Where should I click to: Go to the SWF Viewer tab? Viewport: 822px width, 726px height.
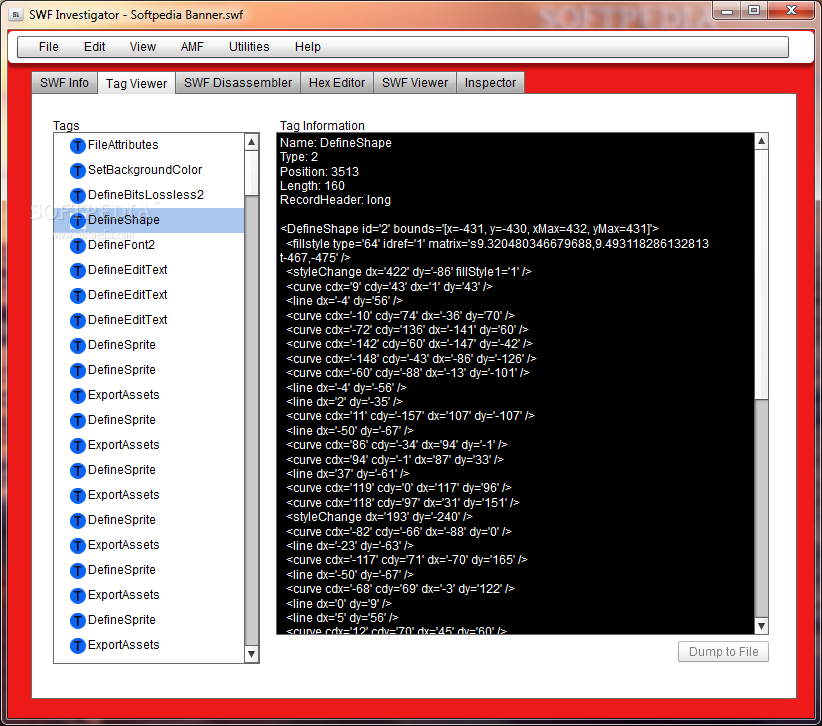click(x=415, y=83)
